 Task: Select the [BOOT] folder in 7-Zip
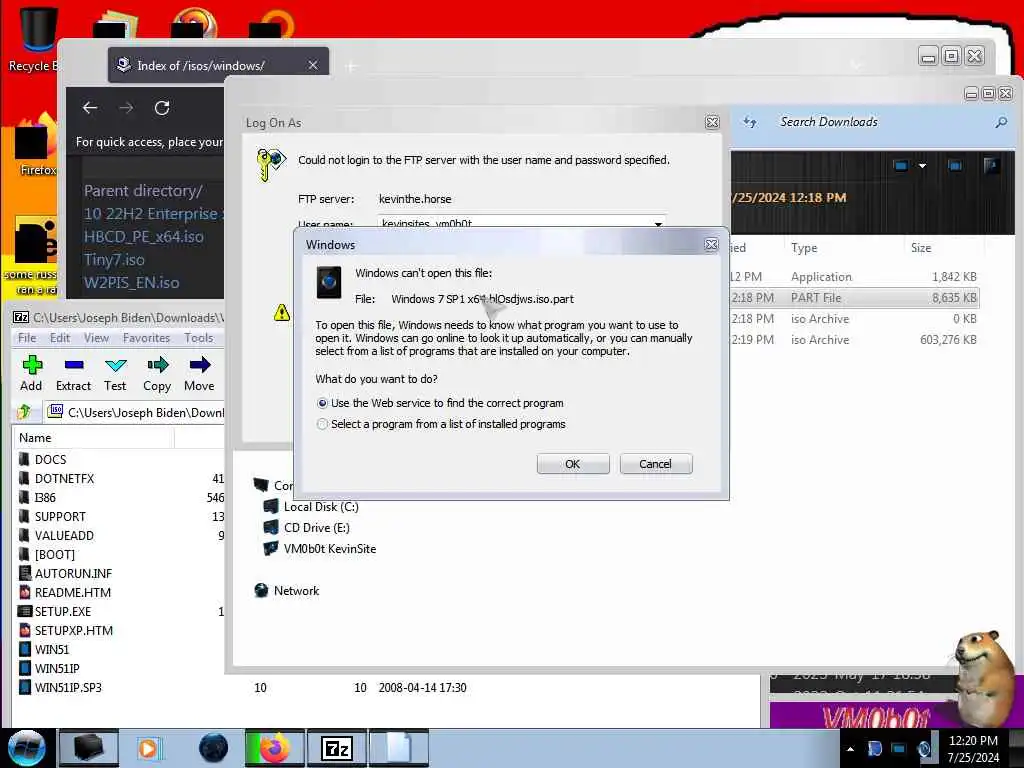55,554
